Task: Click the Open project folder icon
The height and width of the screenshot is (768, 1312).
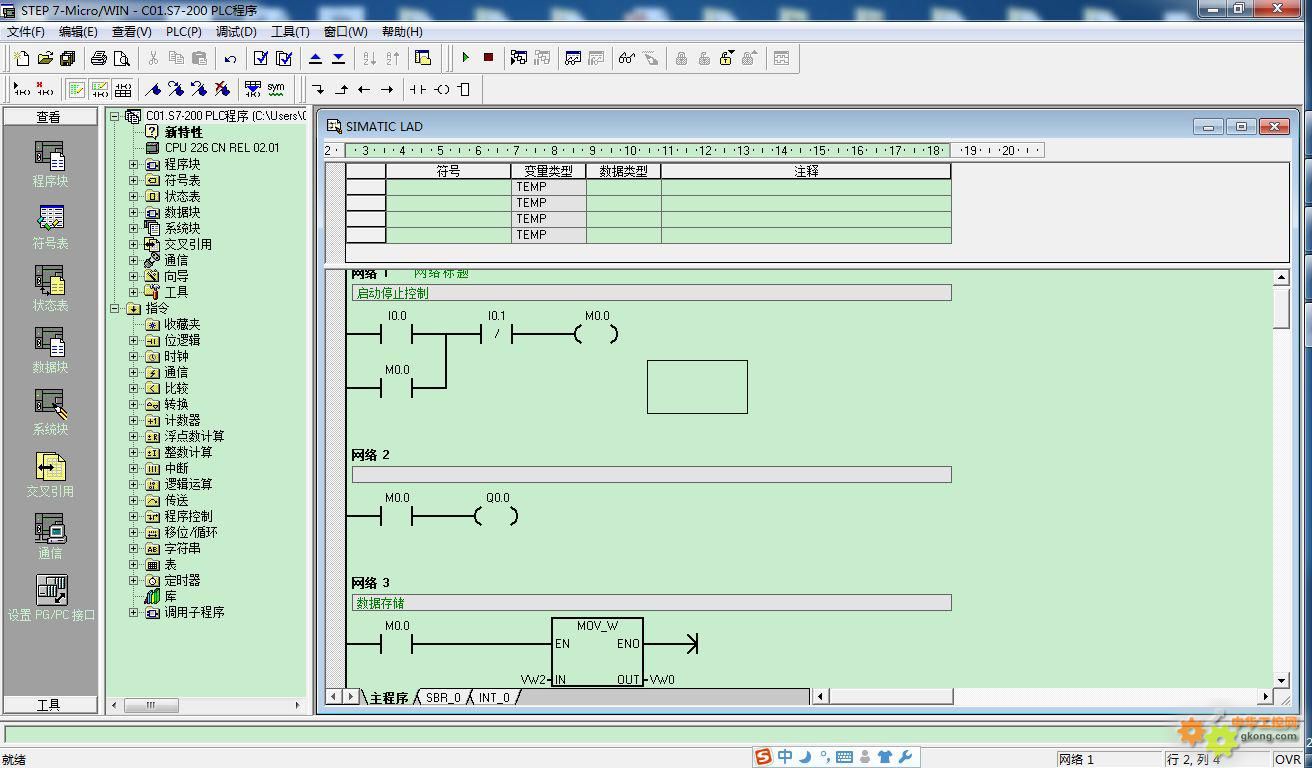Action: tap(44, 58)
